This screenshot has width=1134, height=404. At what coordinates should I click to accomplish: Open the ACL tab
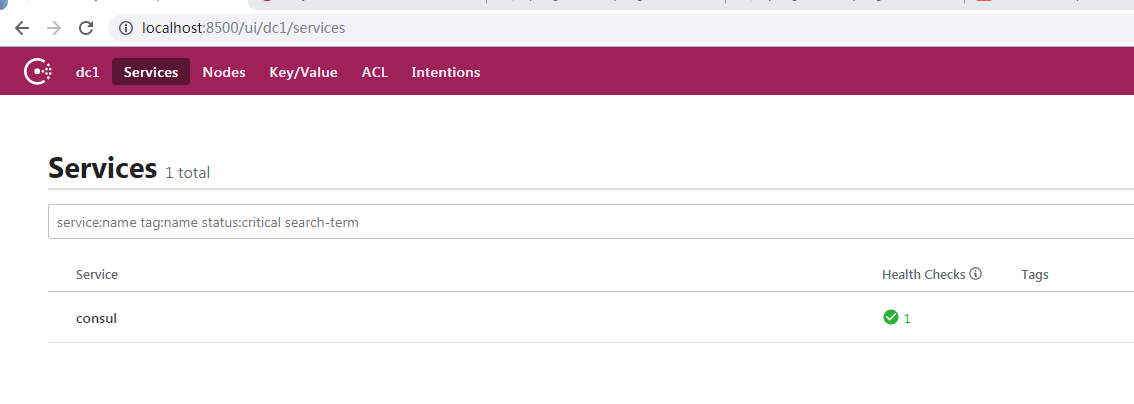pyautogui.click(x=375, y=72)
